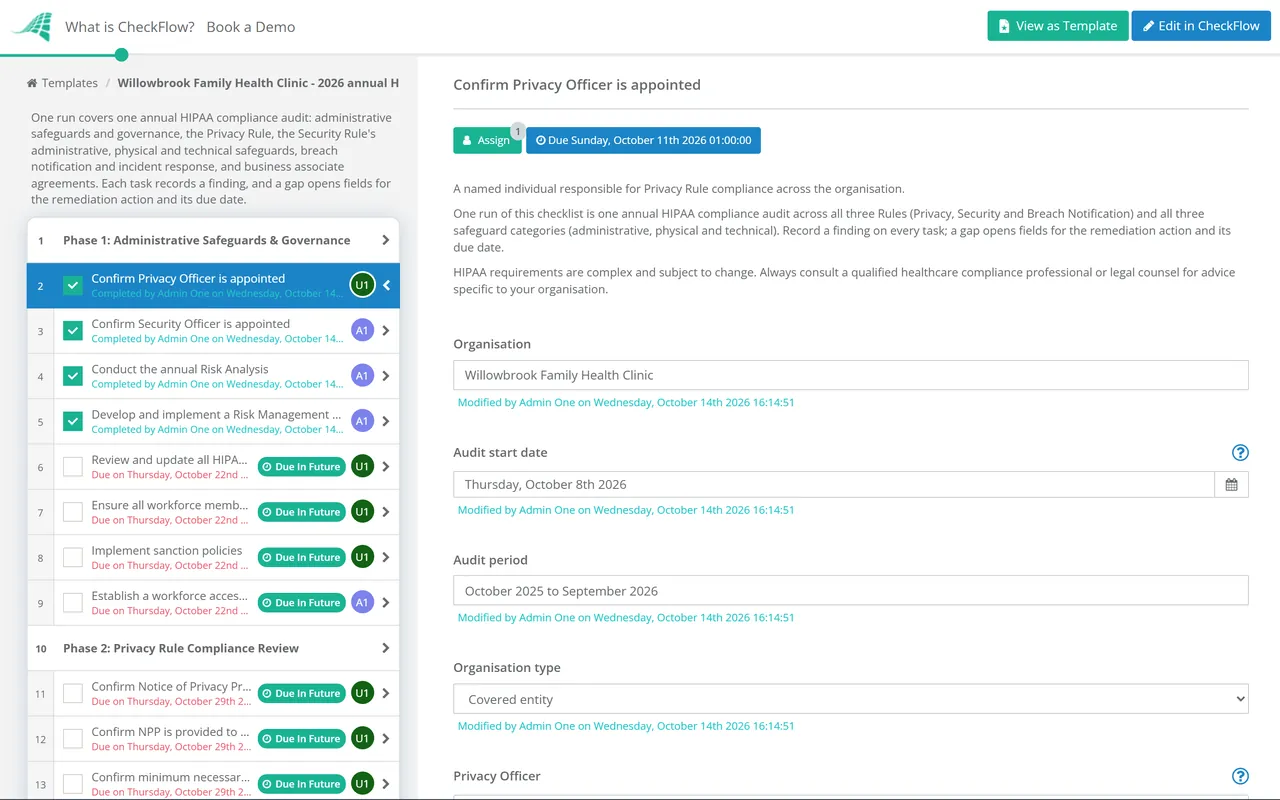Open annual Risk Analysis task via chevron
1280x800 pixels.
click(386, 376)
